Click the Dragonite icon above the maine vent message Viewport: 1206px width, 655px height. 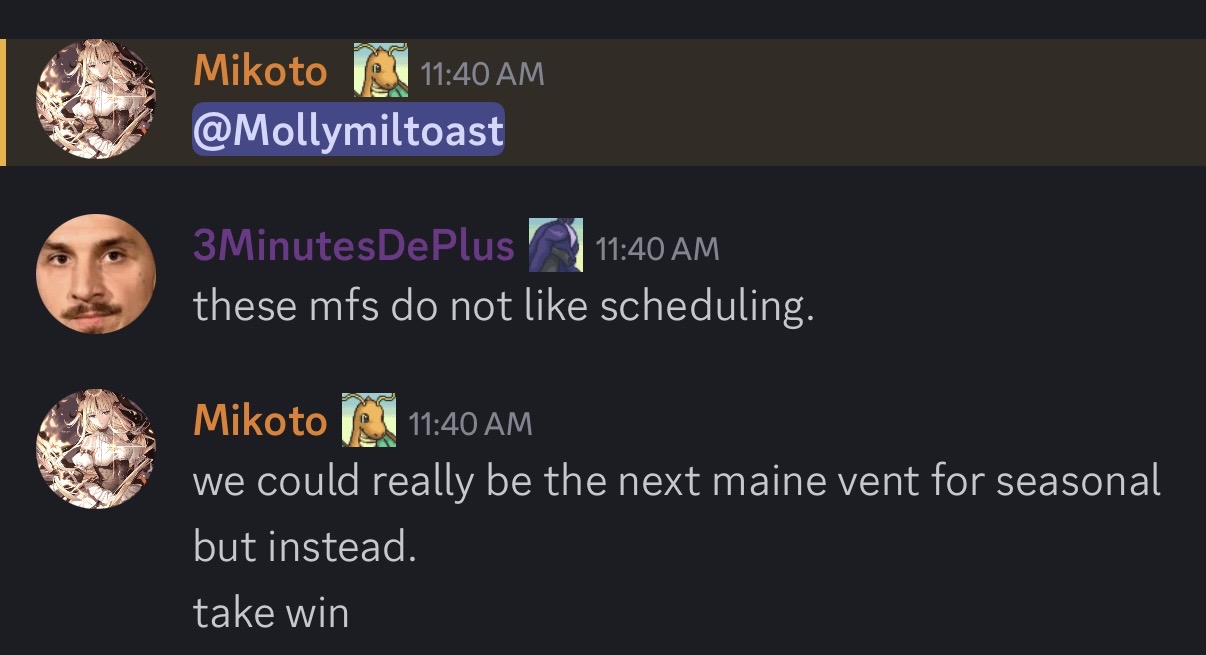tap(368, 420)
